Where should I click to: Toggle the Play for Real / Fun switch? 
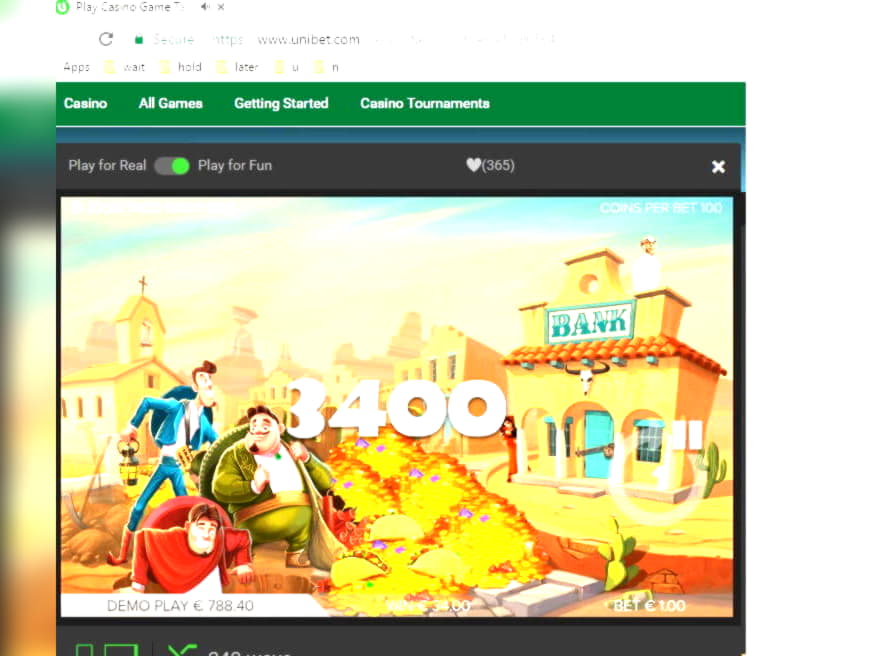[172, 166]
